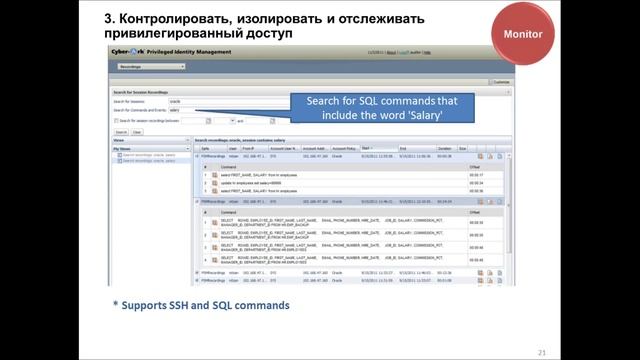Screen dimensions: 640x360
Task: Click the middle action icon on the third session row
Action: pyautogui.click(x=490, y=273)
